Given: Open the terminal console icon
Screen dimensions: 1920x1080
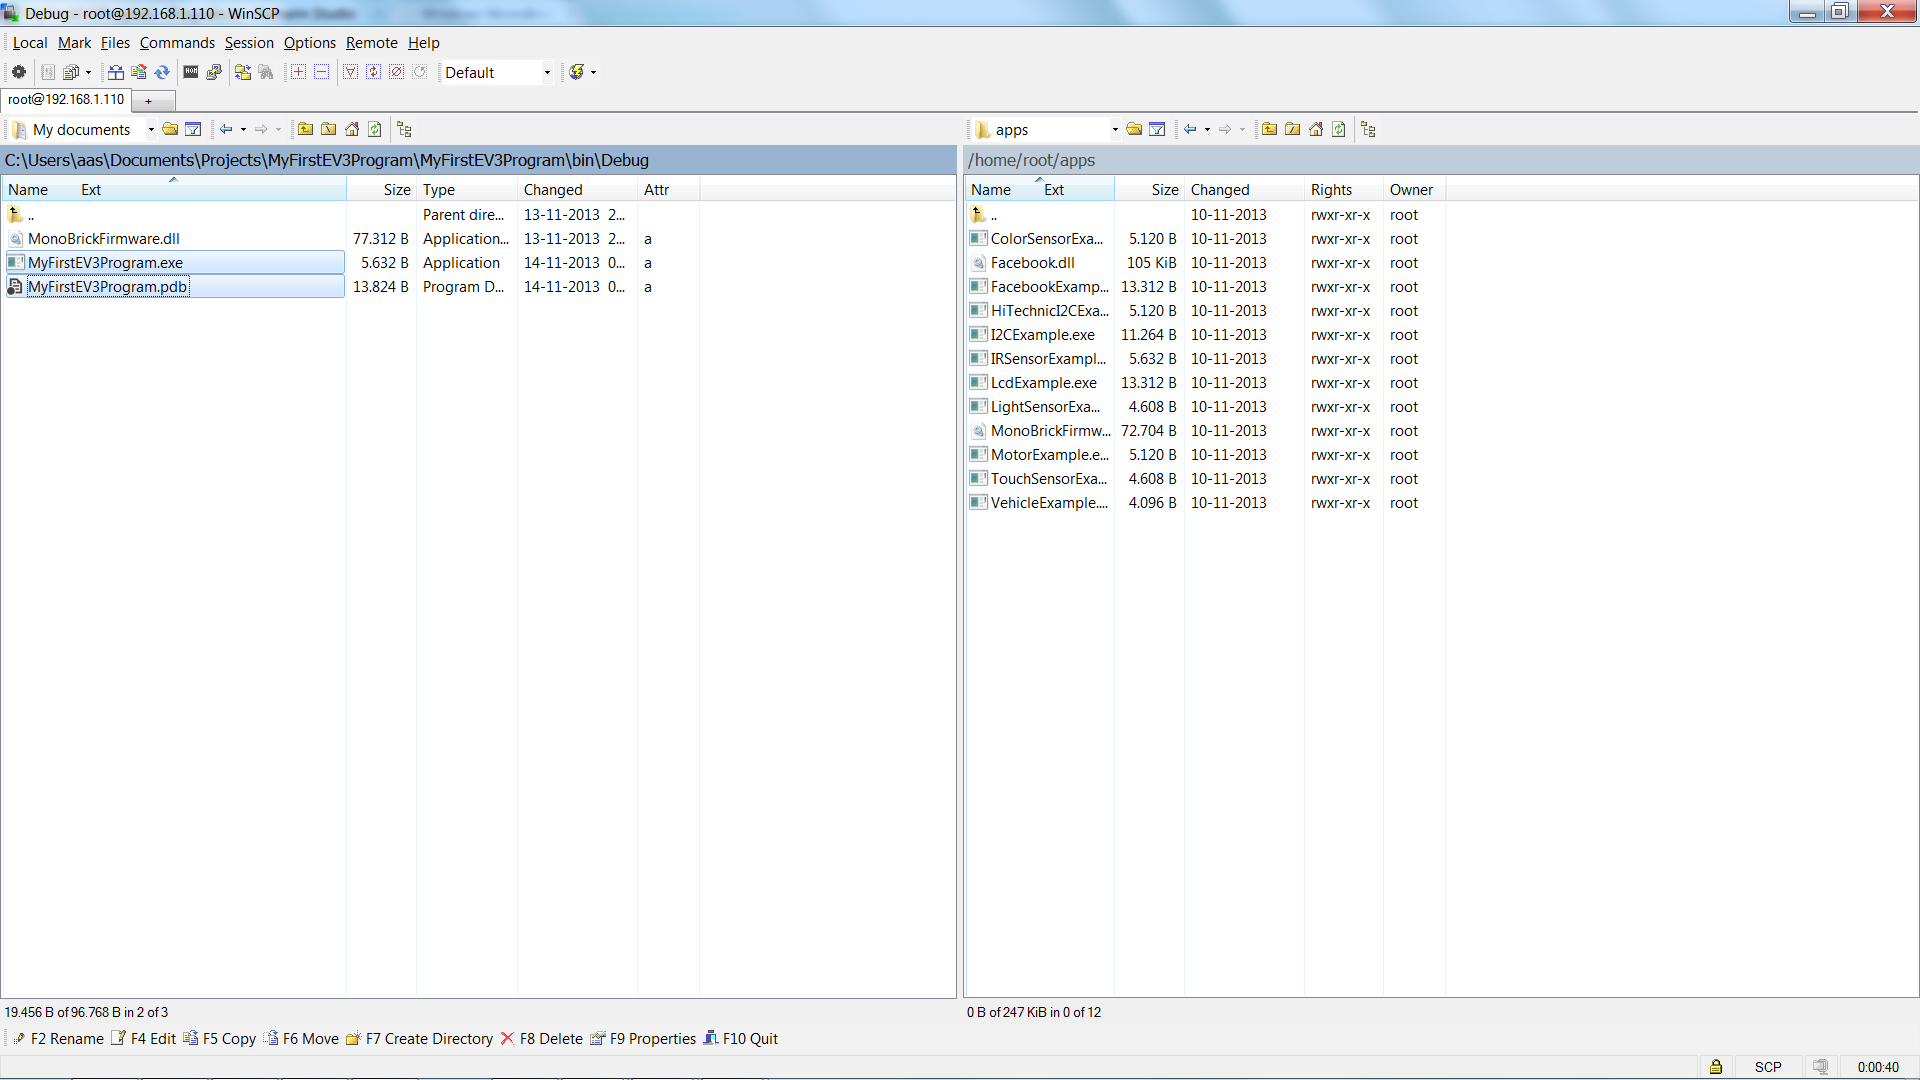Looking at the screenshot, I should click(191, 72).
